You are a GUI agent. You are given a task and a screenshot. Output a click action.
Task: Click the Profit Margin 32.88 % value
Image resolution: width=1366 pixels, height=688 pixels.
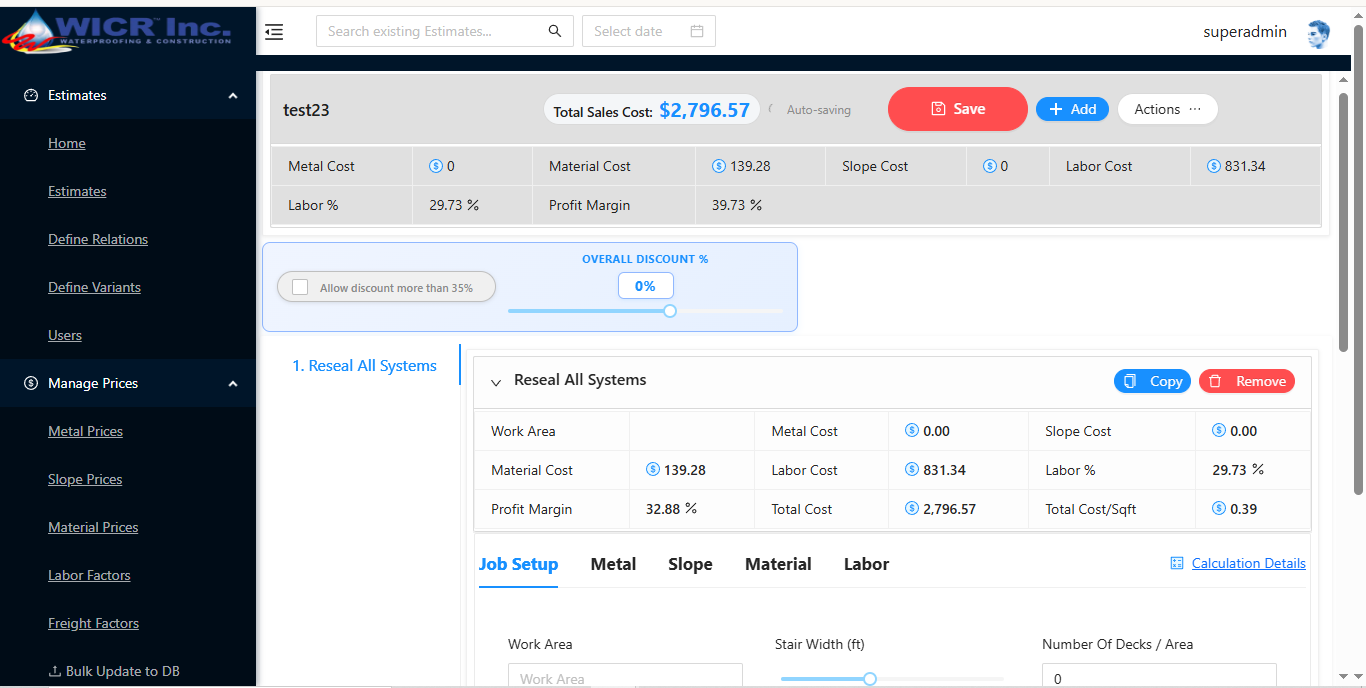click(671, 509)
